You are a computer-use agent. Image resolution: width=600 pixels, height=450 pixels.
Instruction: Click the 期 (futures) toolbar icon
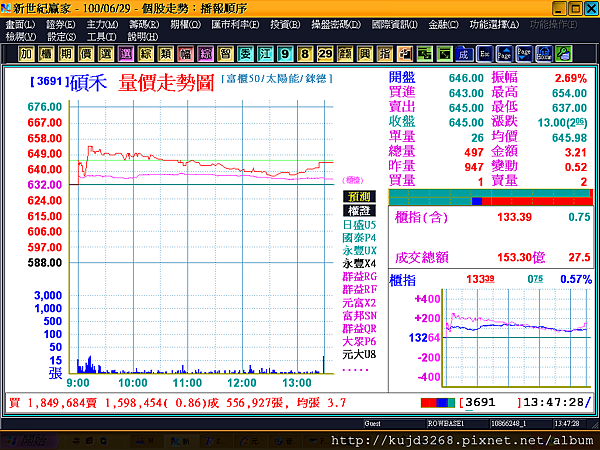pos(66,54)
